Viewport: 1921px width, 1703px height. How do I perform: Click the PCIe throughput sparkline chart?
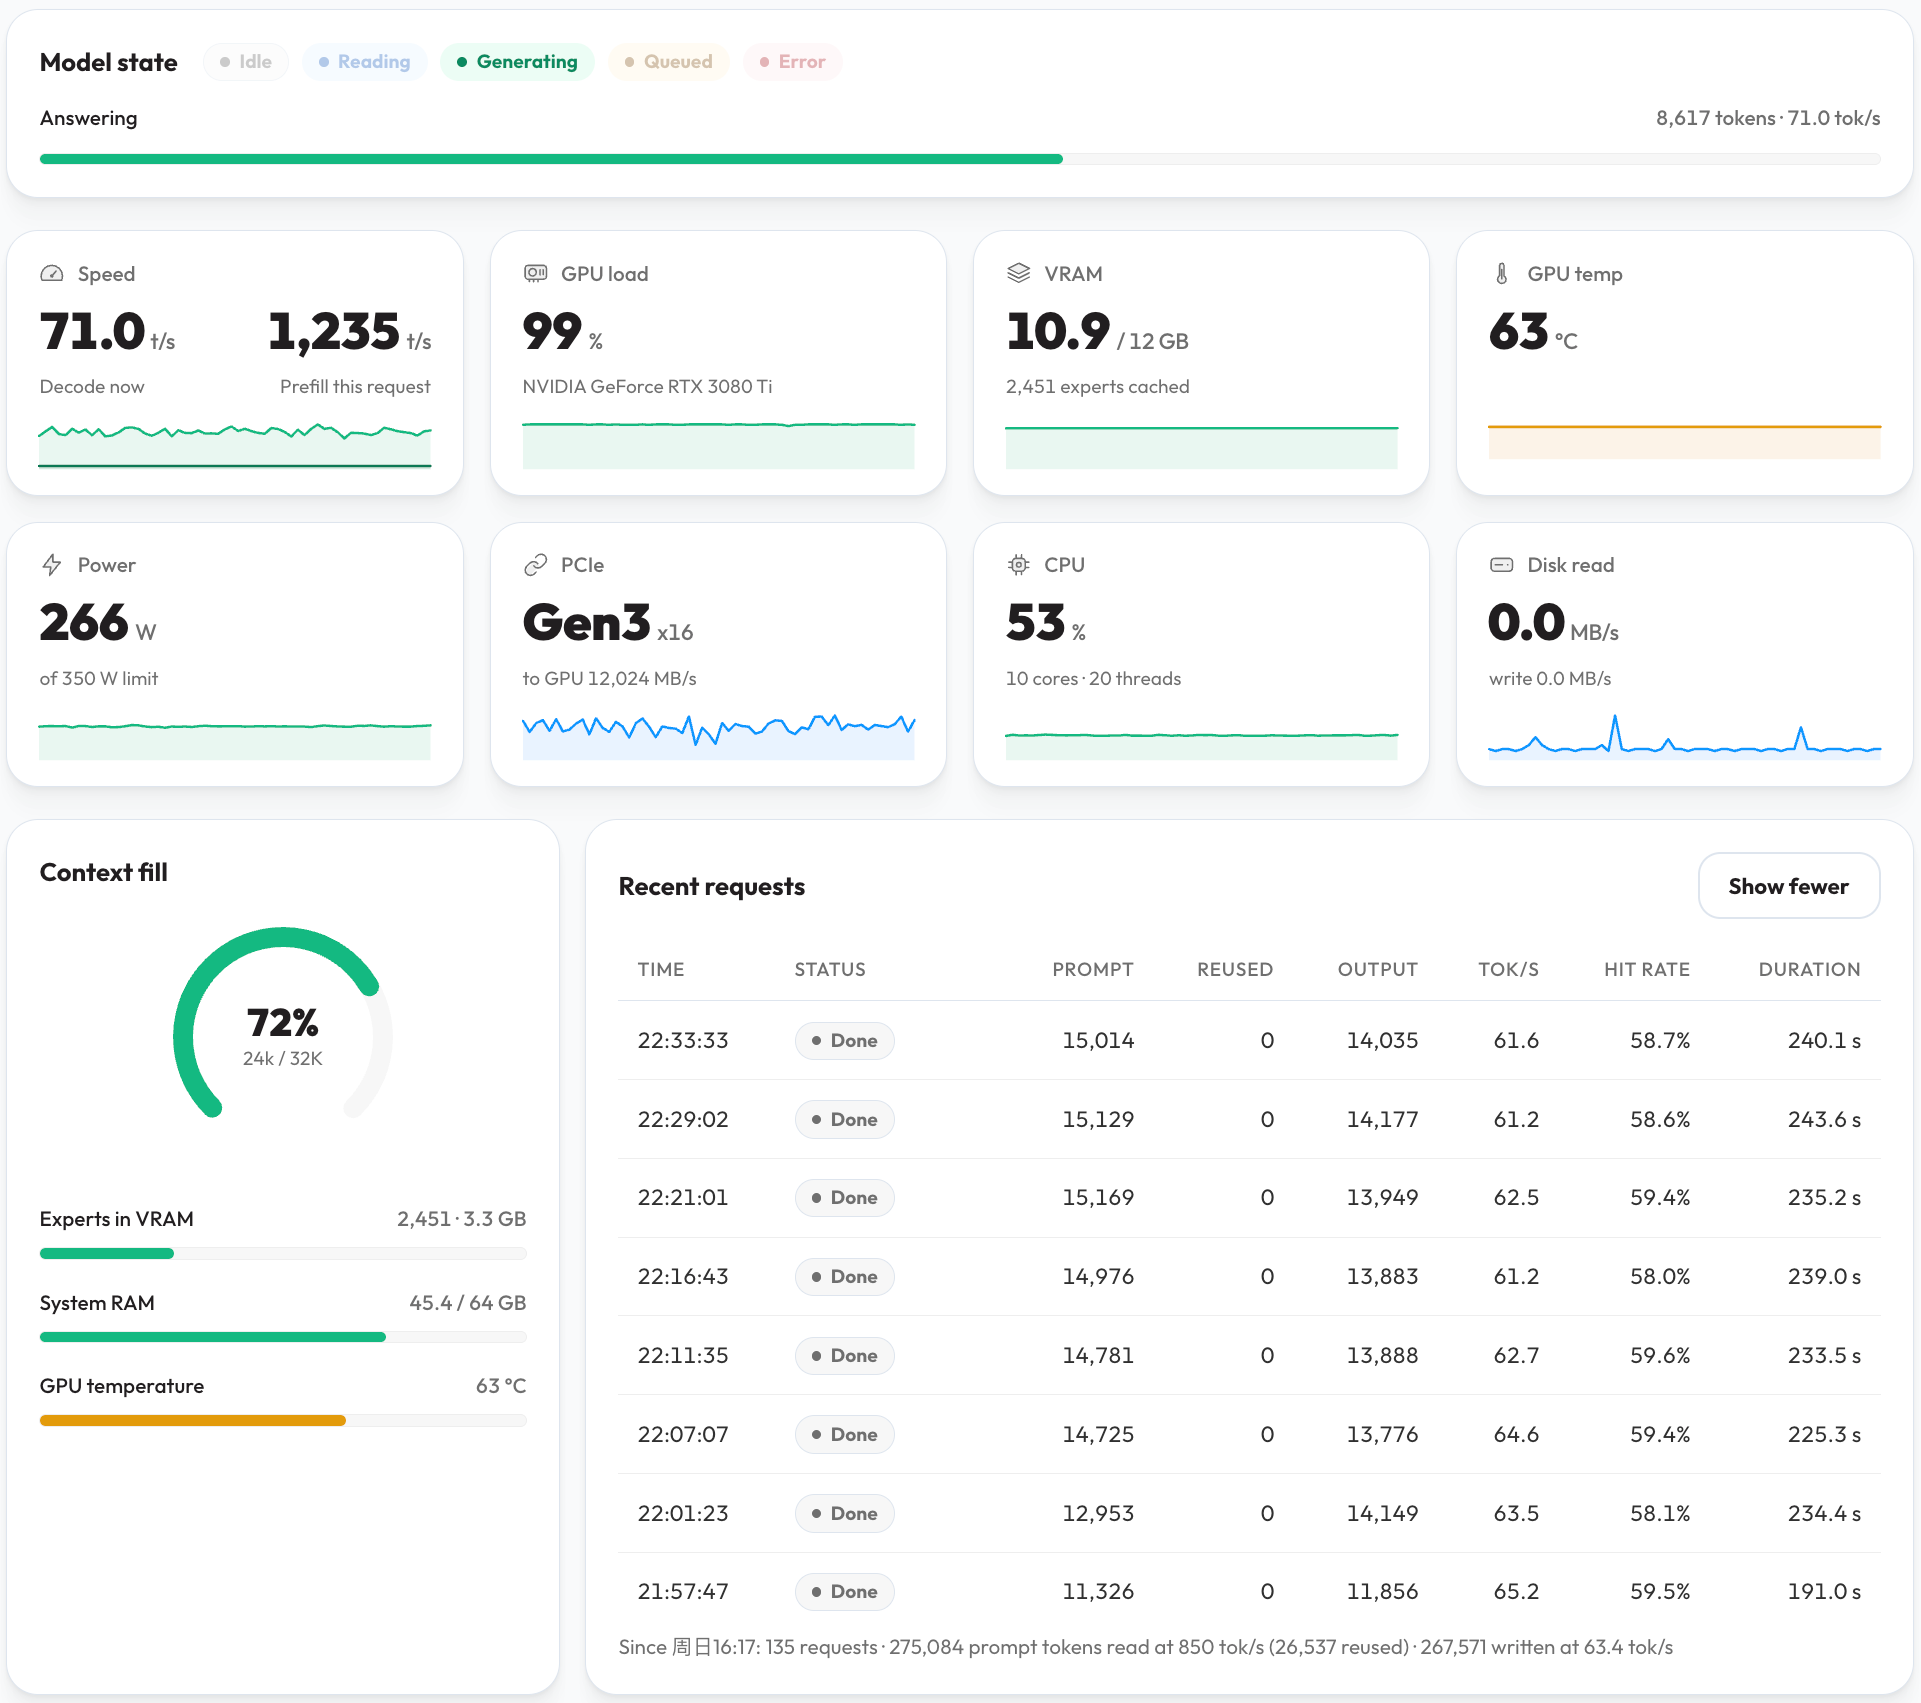[718, 736]
